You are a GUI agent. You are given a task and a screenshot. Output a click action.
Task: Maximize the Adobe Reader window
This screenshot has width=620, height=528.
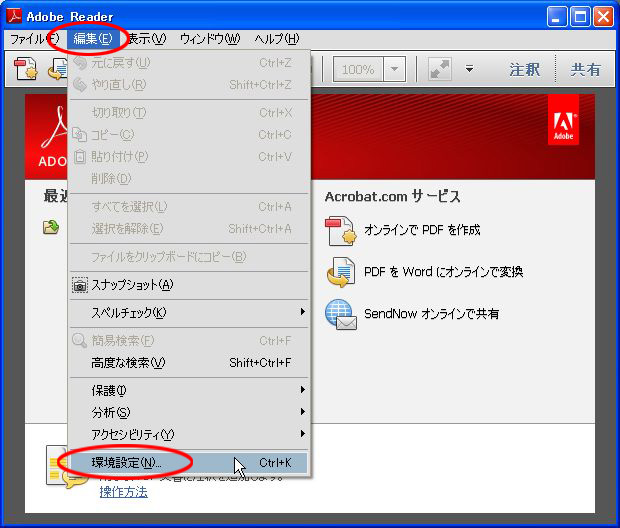580,17
